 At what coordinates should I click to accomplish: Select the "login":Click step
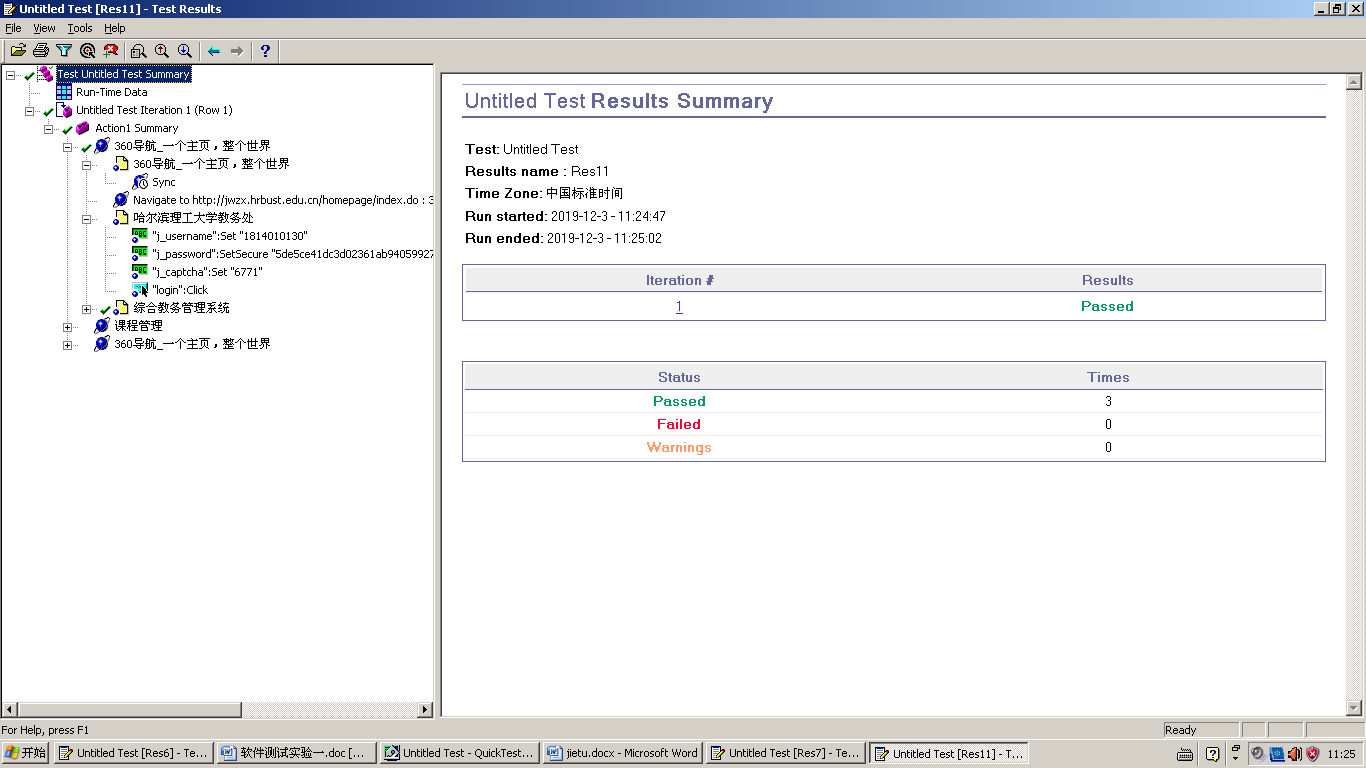click(180, 290)
